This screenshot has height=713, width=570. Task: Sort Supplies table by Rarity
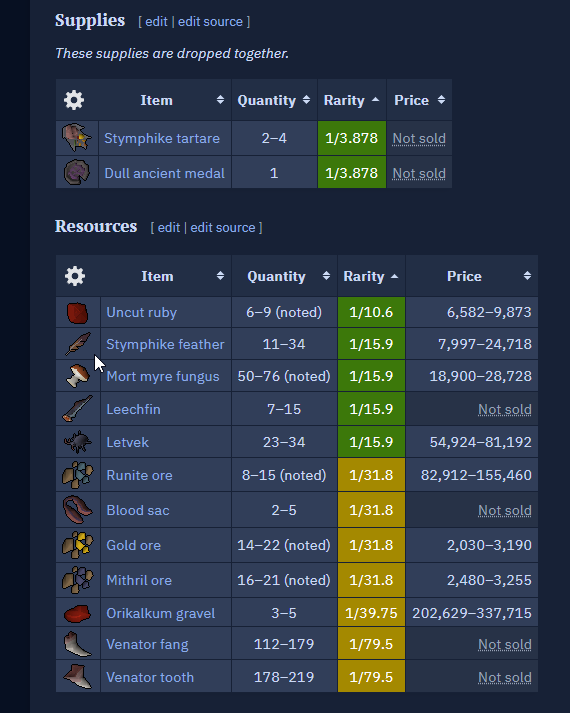tap(351, 100)
